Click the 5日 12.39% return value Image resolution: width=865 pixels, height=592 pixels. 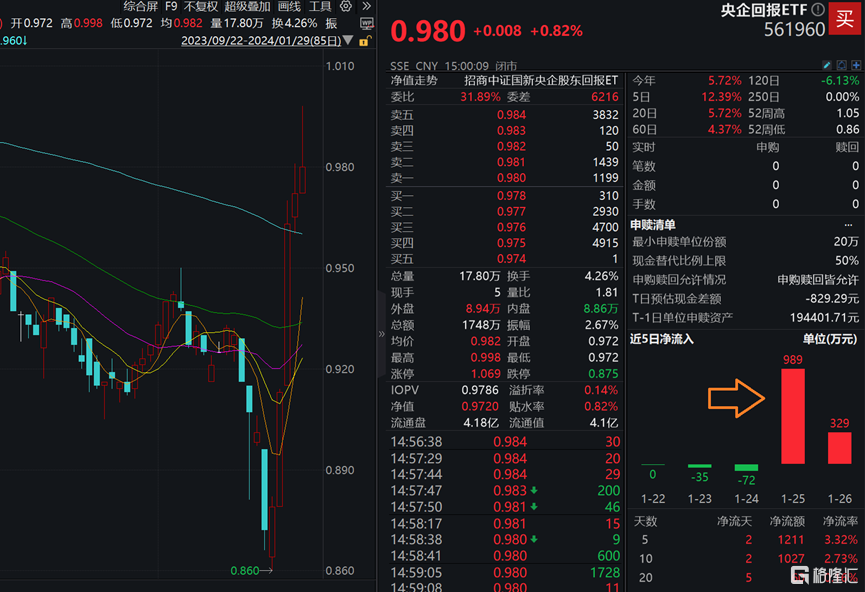point(721,97)
